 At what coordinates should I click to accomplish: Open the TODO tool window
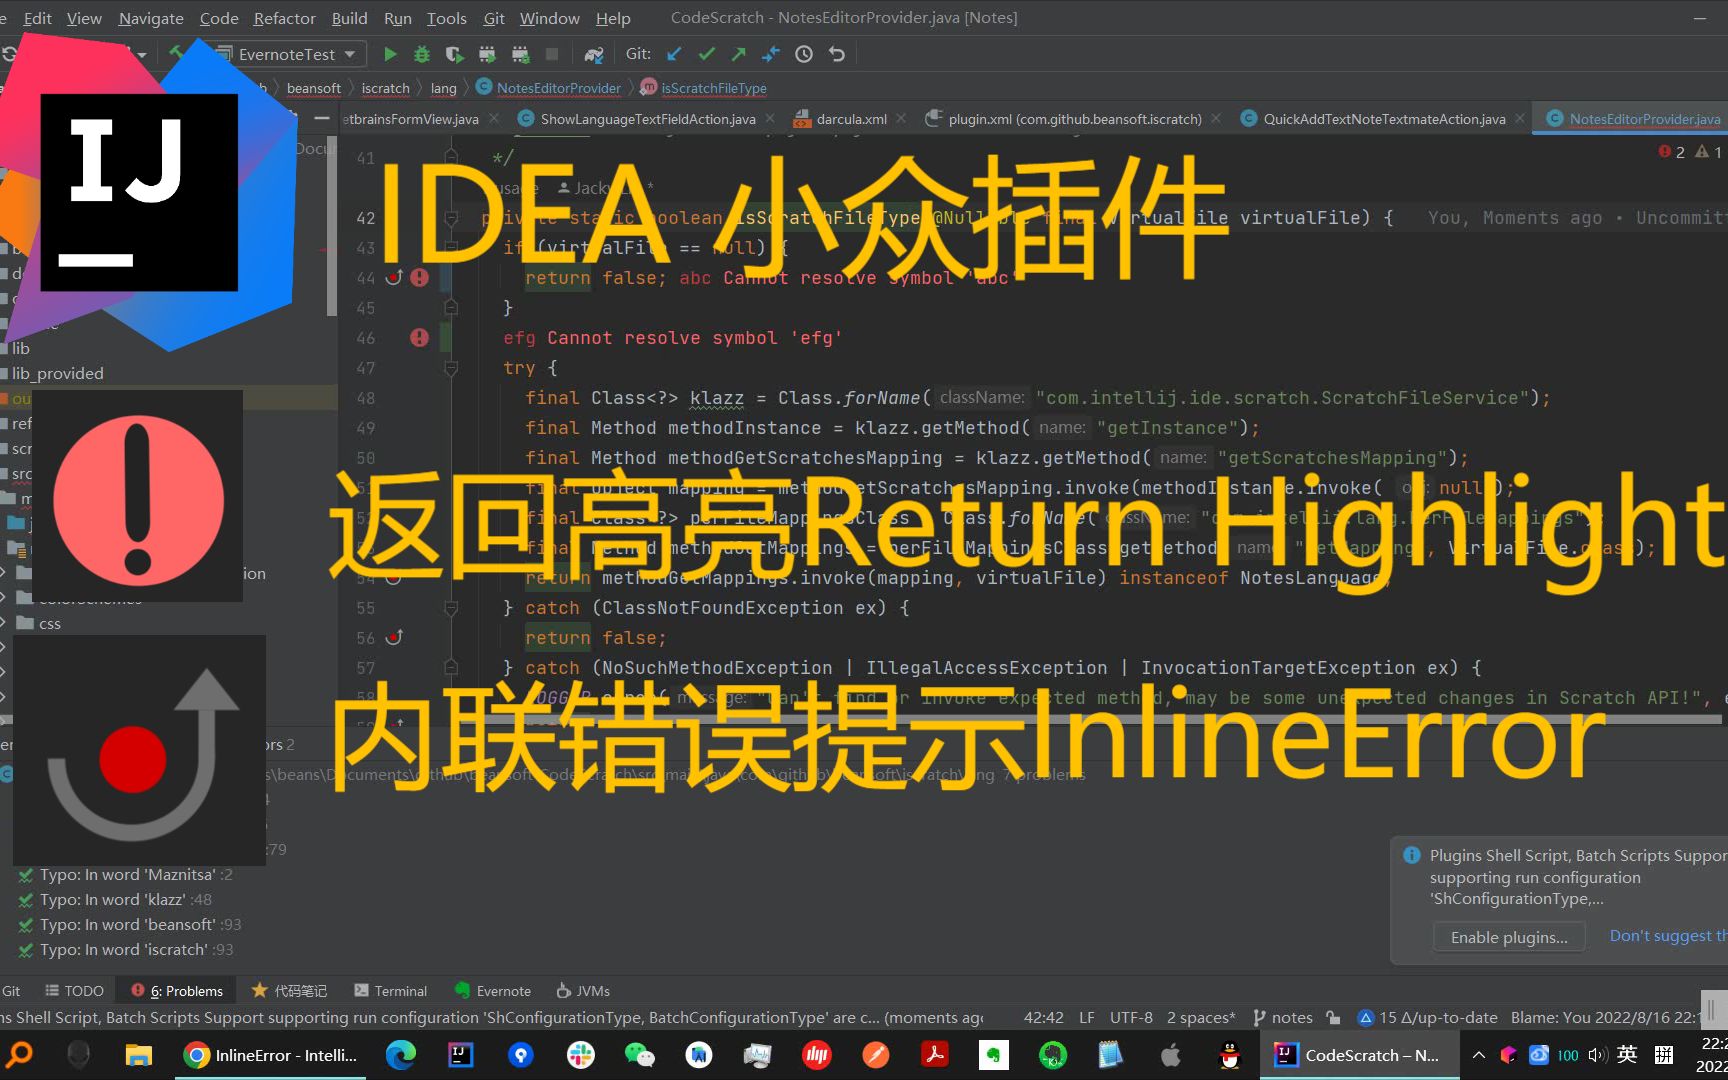click(x=74, y=990)
